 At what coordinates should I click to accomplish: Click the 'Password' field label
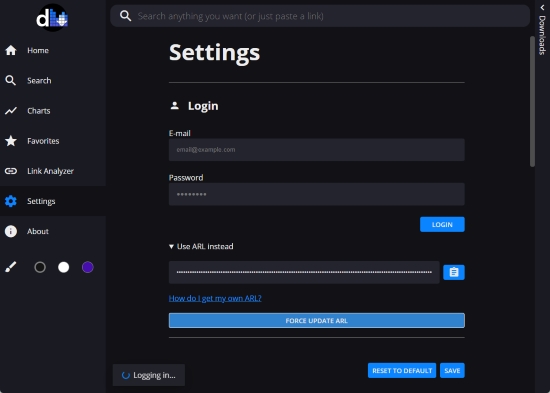[186, 178]
